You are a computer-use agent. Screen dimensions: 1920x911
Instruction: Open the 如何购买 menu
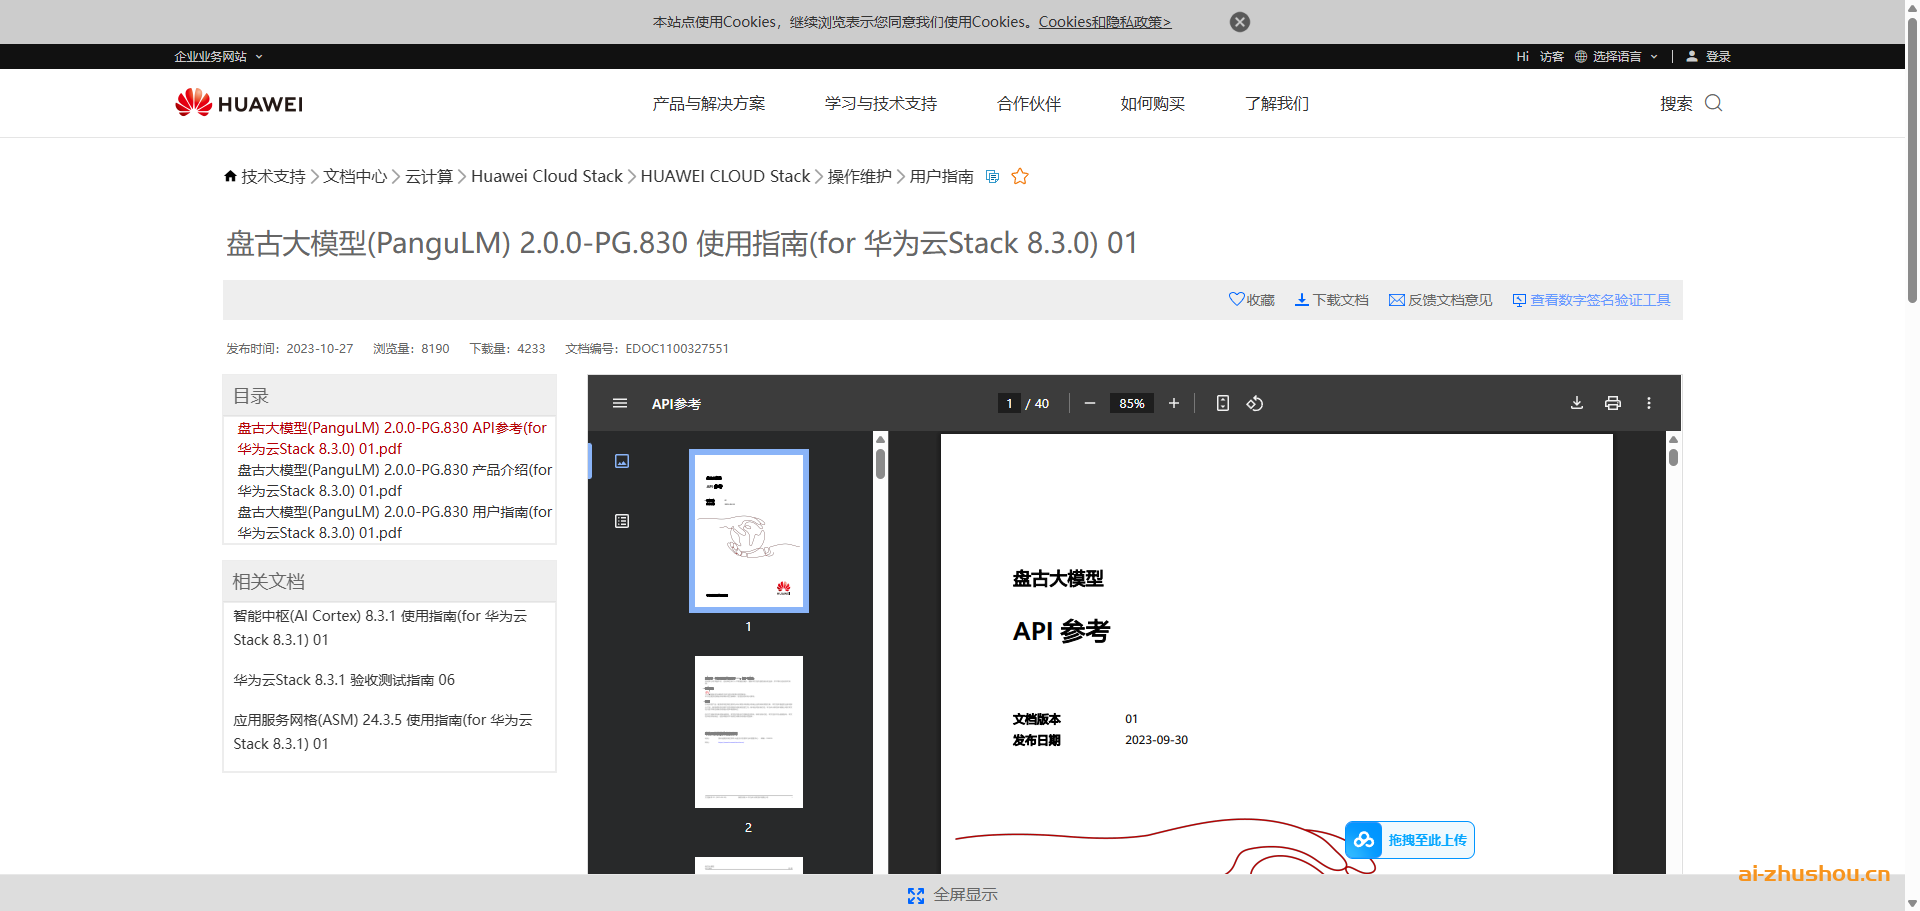[x=1151, y=103]
